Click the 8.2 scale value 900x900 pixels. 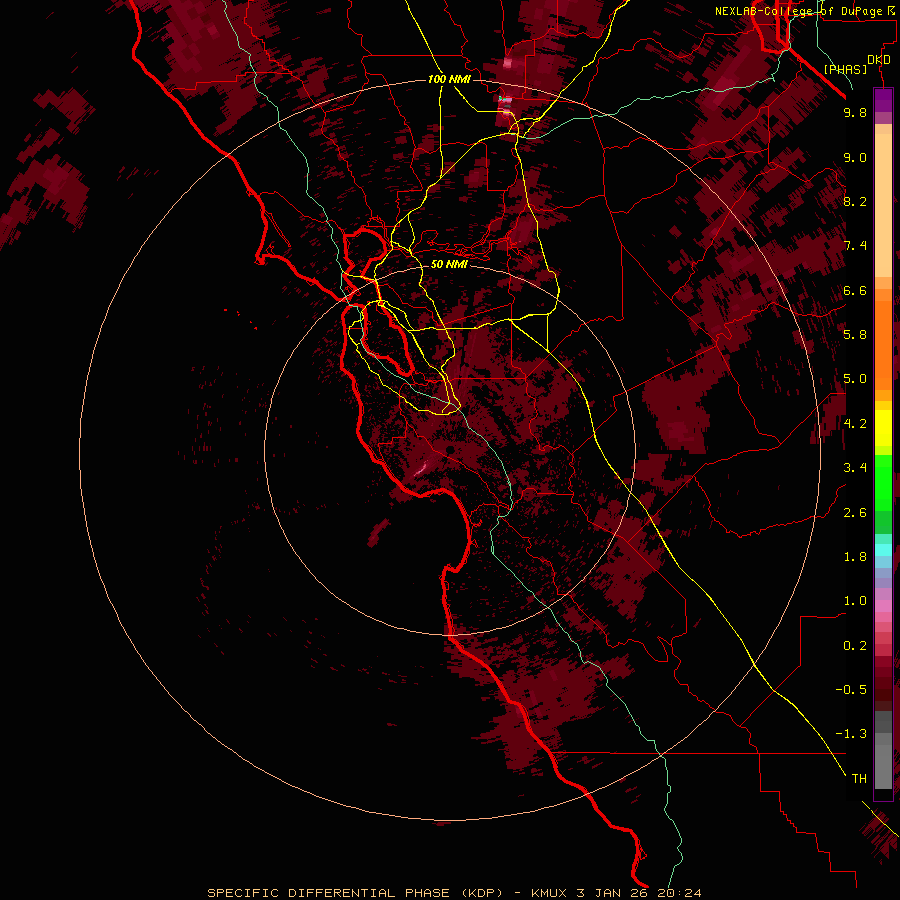click(x=855, y=201)
